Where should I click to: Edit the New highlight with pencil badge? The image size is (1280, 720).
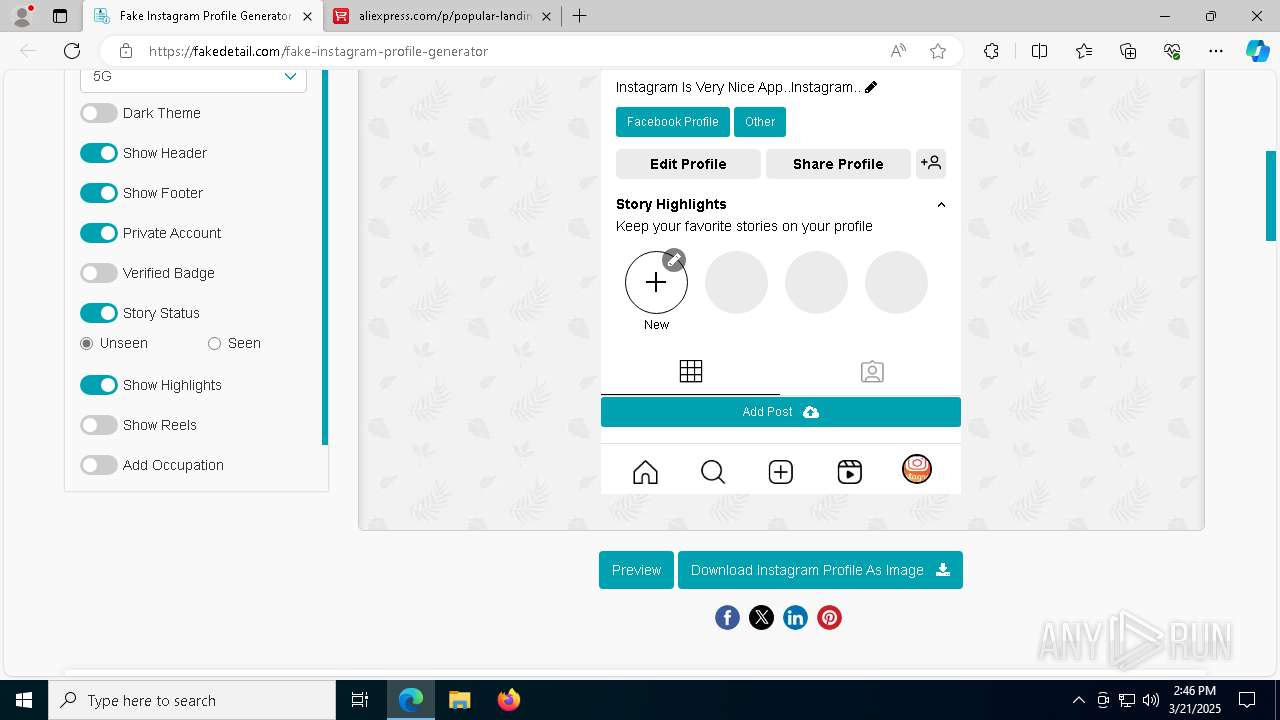[674, 260]
